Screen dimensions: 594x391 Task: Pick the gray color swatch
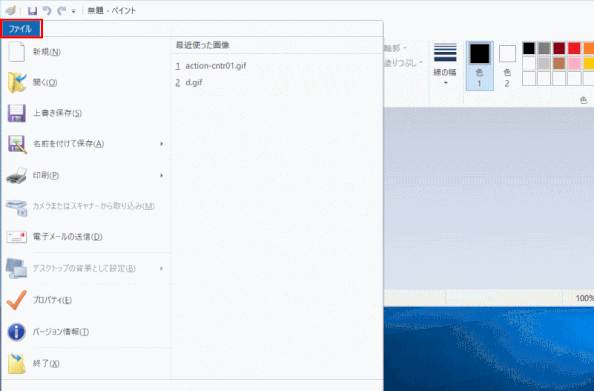(544, 48)
